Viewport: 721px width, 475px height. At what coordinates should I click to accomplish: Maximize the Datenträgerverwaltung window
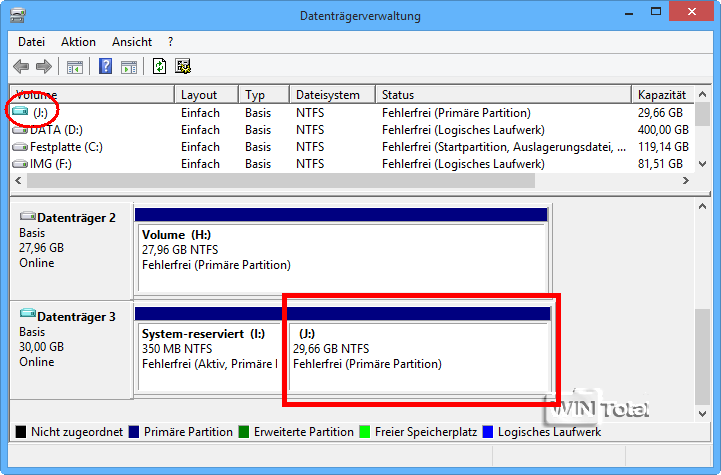point(656,12)
